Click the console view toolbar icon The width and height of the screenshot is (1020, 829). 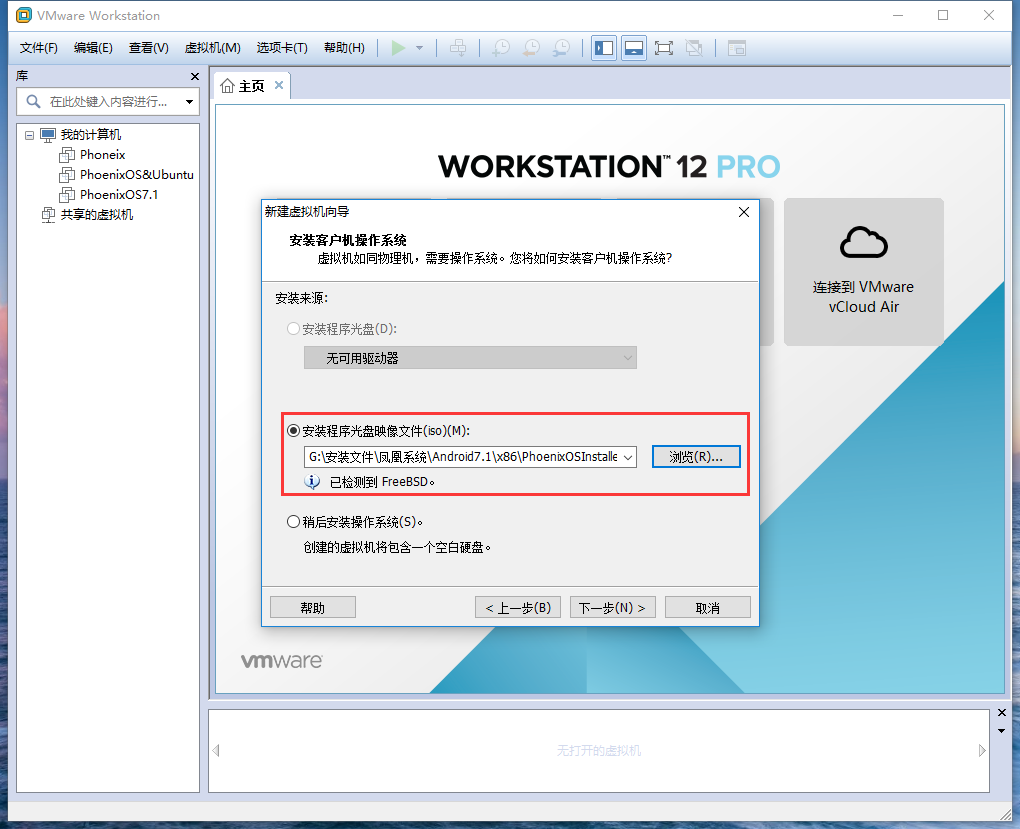pyautogui.click(x=736, y=48)
